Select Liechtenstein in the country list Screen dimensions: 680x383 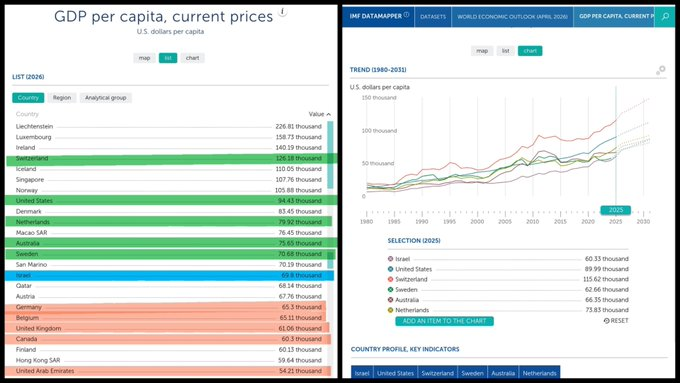169,127
